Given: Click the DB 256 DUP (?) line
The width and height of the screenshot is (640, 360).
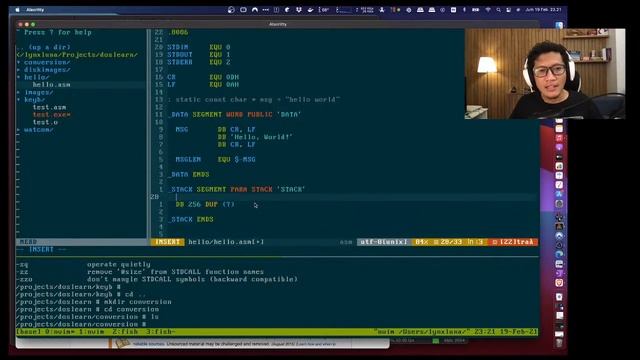Looking at the screenshot, I should [205, 204].
